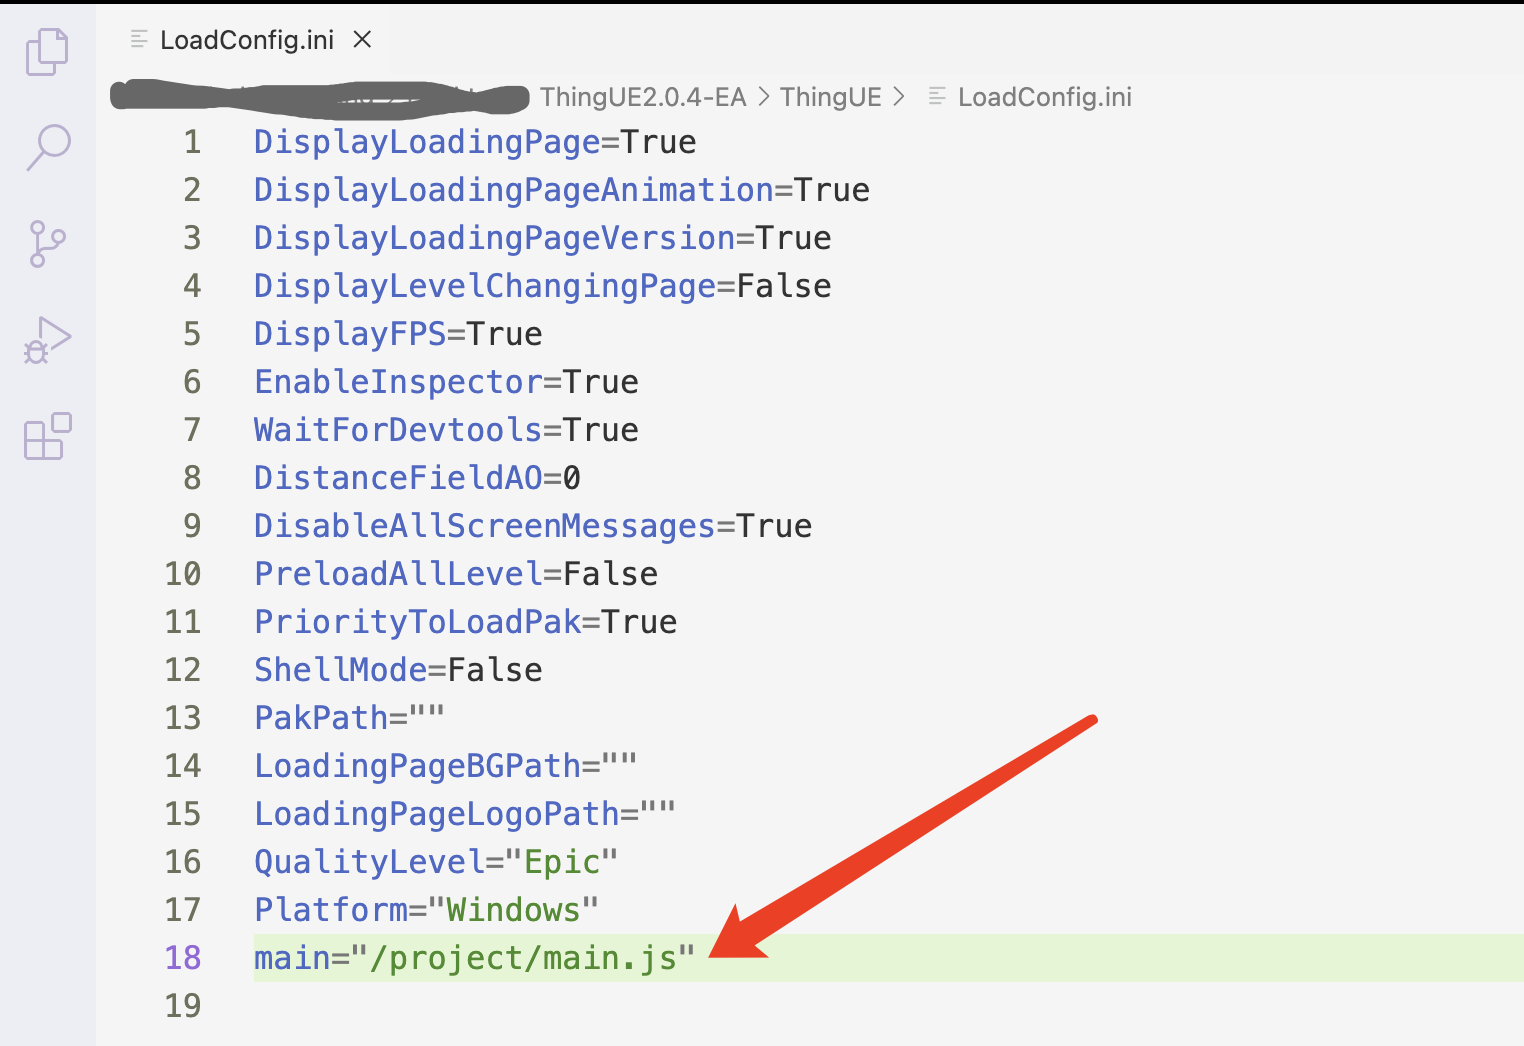Click line number 10 in the gutter
The width and height of the screenshot is (1524, 1046).
(x=183, y=574)
